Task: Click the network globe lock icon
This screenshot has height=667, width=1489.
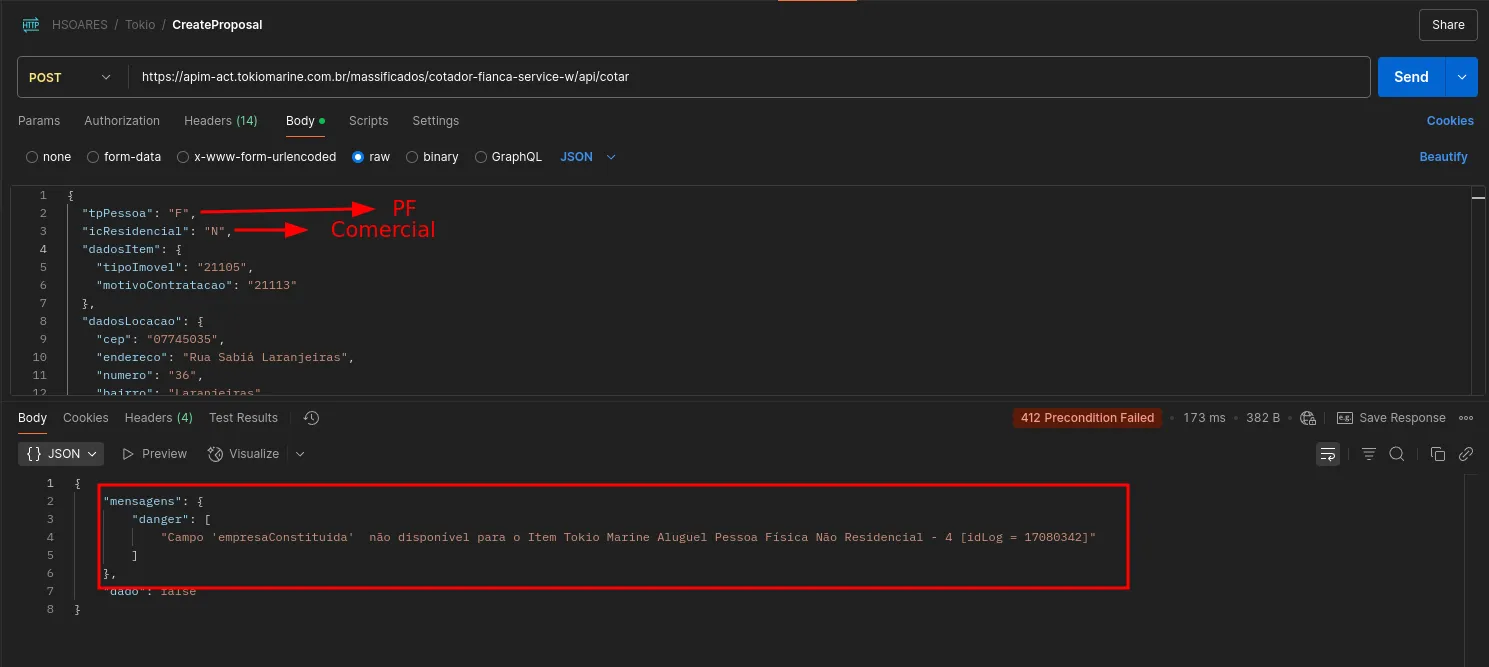Action: [x=1308, y=418]
